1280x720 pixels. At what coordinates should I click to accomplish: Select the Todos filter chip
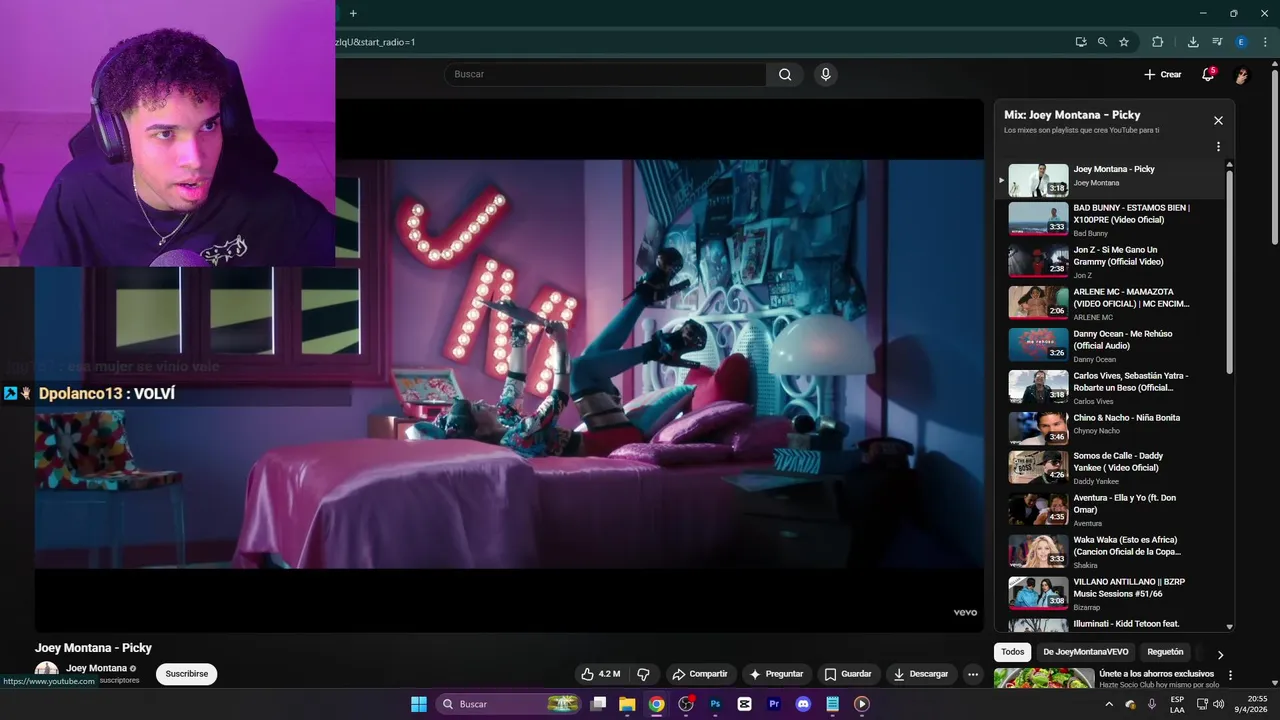(1013, 652)
